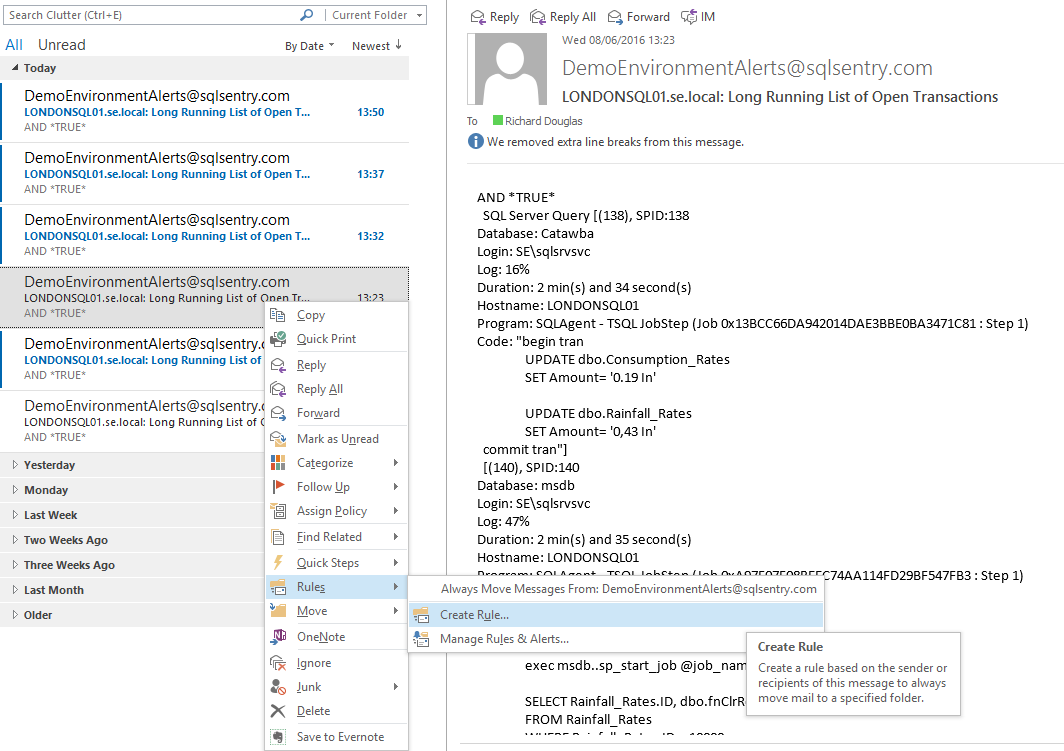Click the Save to Evernote elephant icon
This screenshot has height=751, width=1064.
(278, 737)
